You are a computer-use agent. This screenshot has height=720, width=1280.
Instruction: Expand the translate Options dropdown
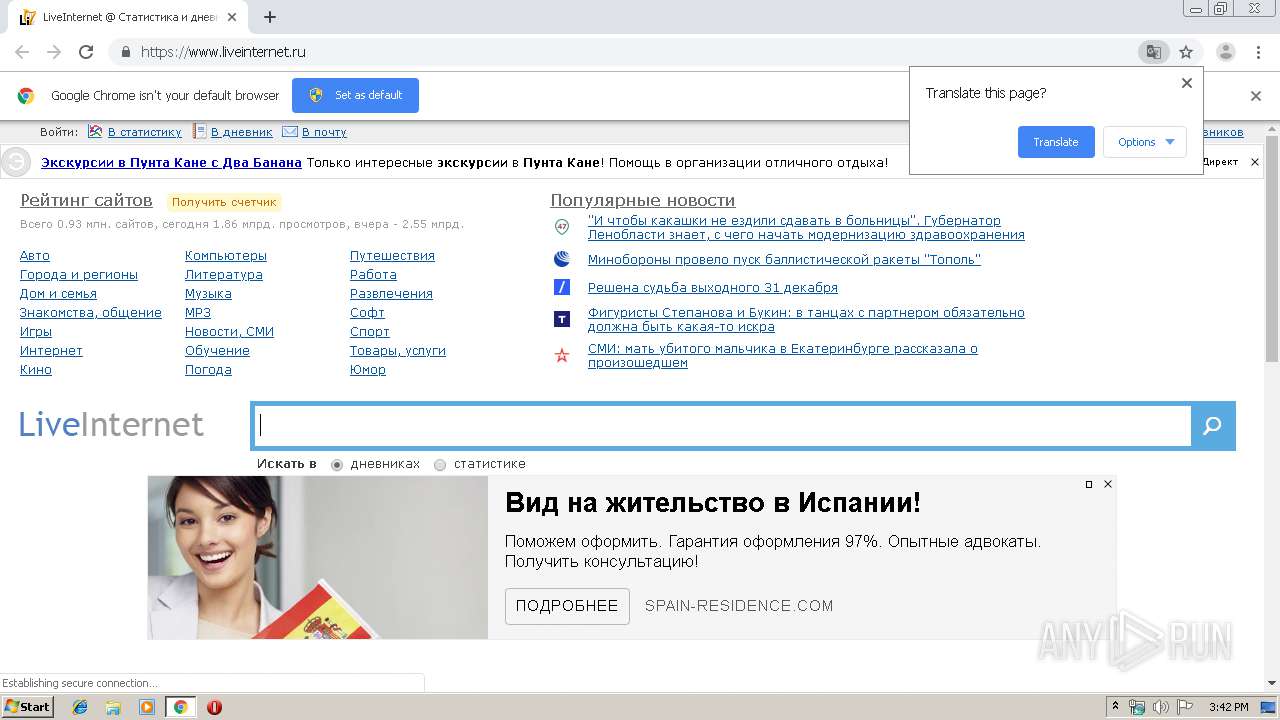(1145, 142)
